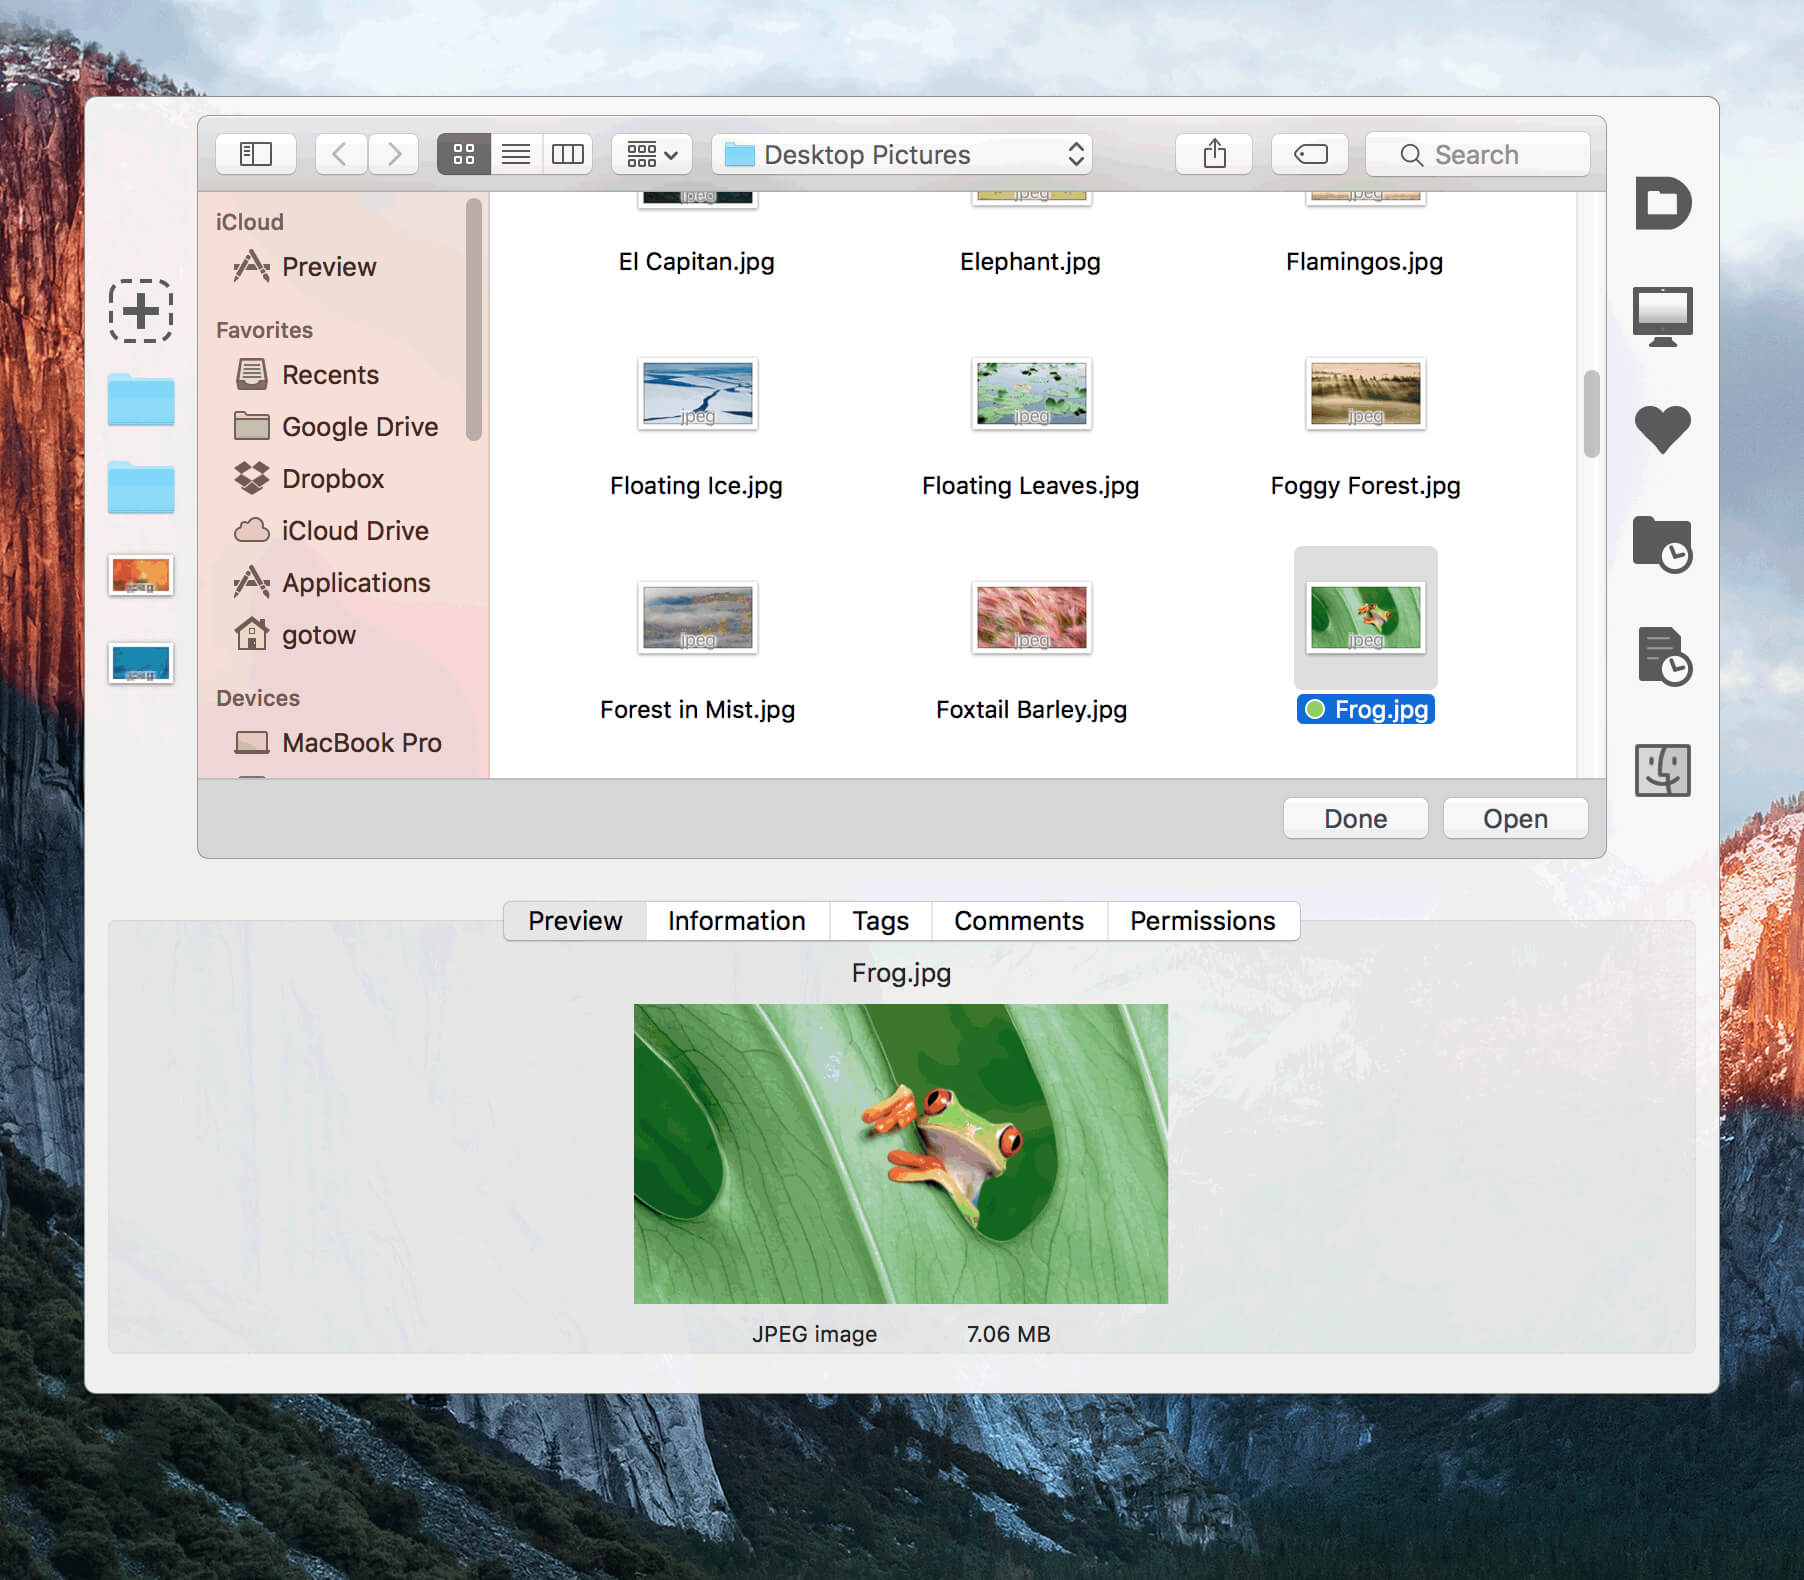1804x1580 pixels.
Task: Click the upper blue folder in left shelf
Action: point(141,399)
